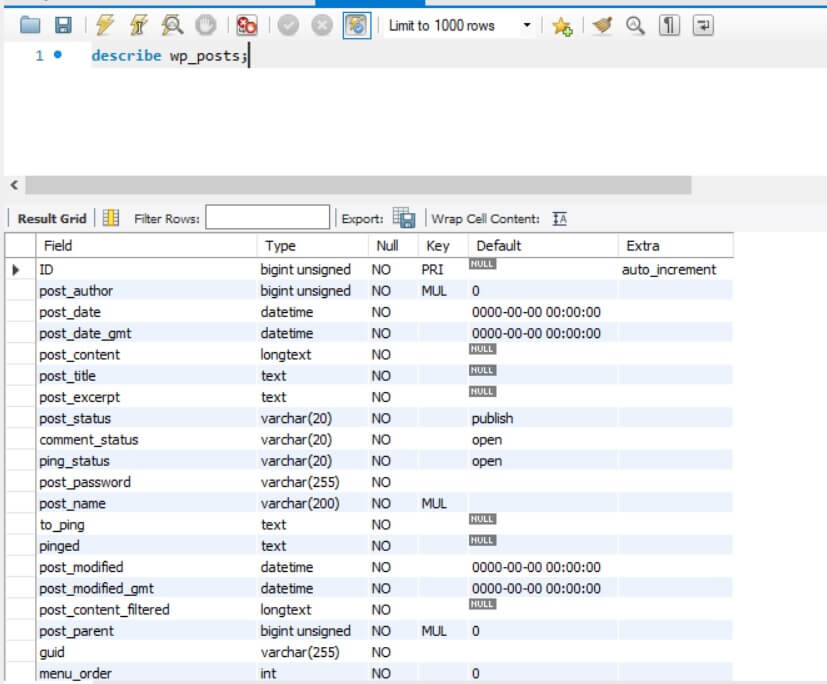The image size is (827, 684).
Task: Select post_status field cell
Action: tap(147, 418)
